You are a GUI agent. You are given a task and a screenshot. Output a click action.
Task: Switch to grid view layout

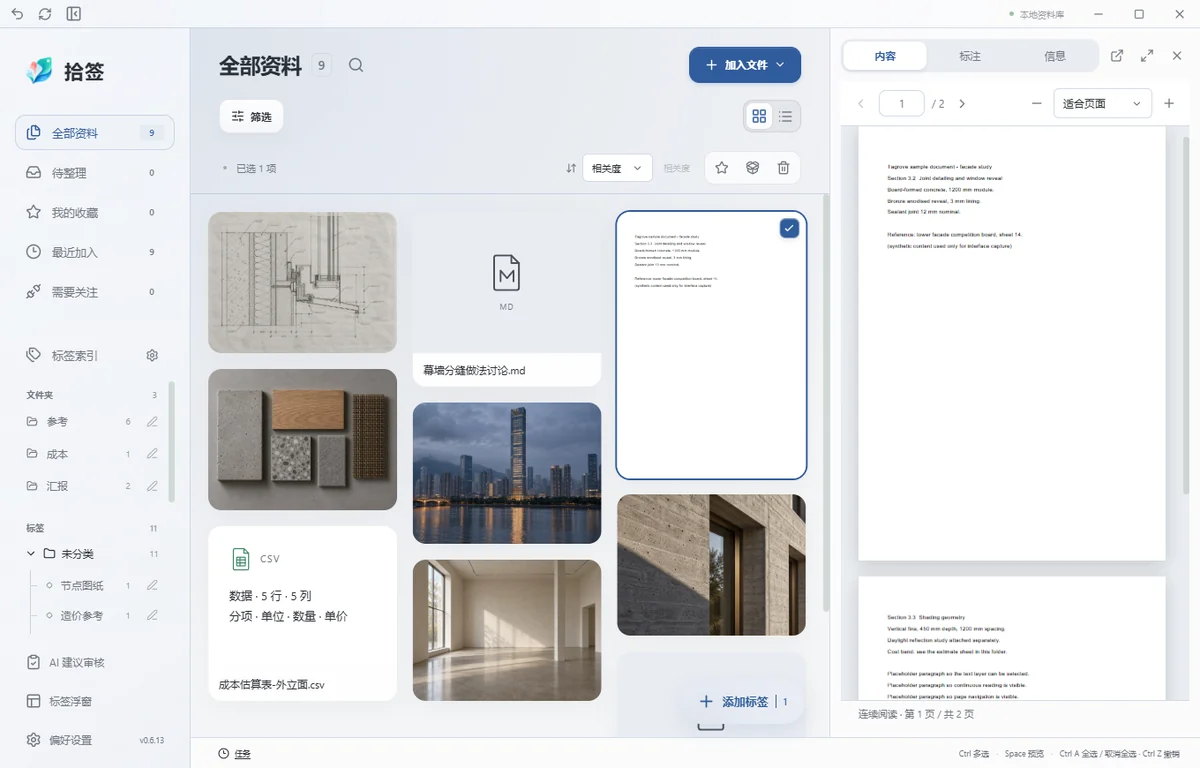pyautogui.click(x=759, y=117)
